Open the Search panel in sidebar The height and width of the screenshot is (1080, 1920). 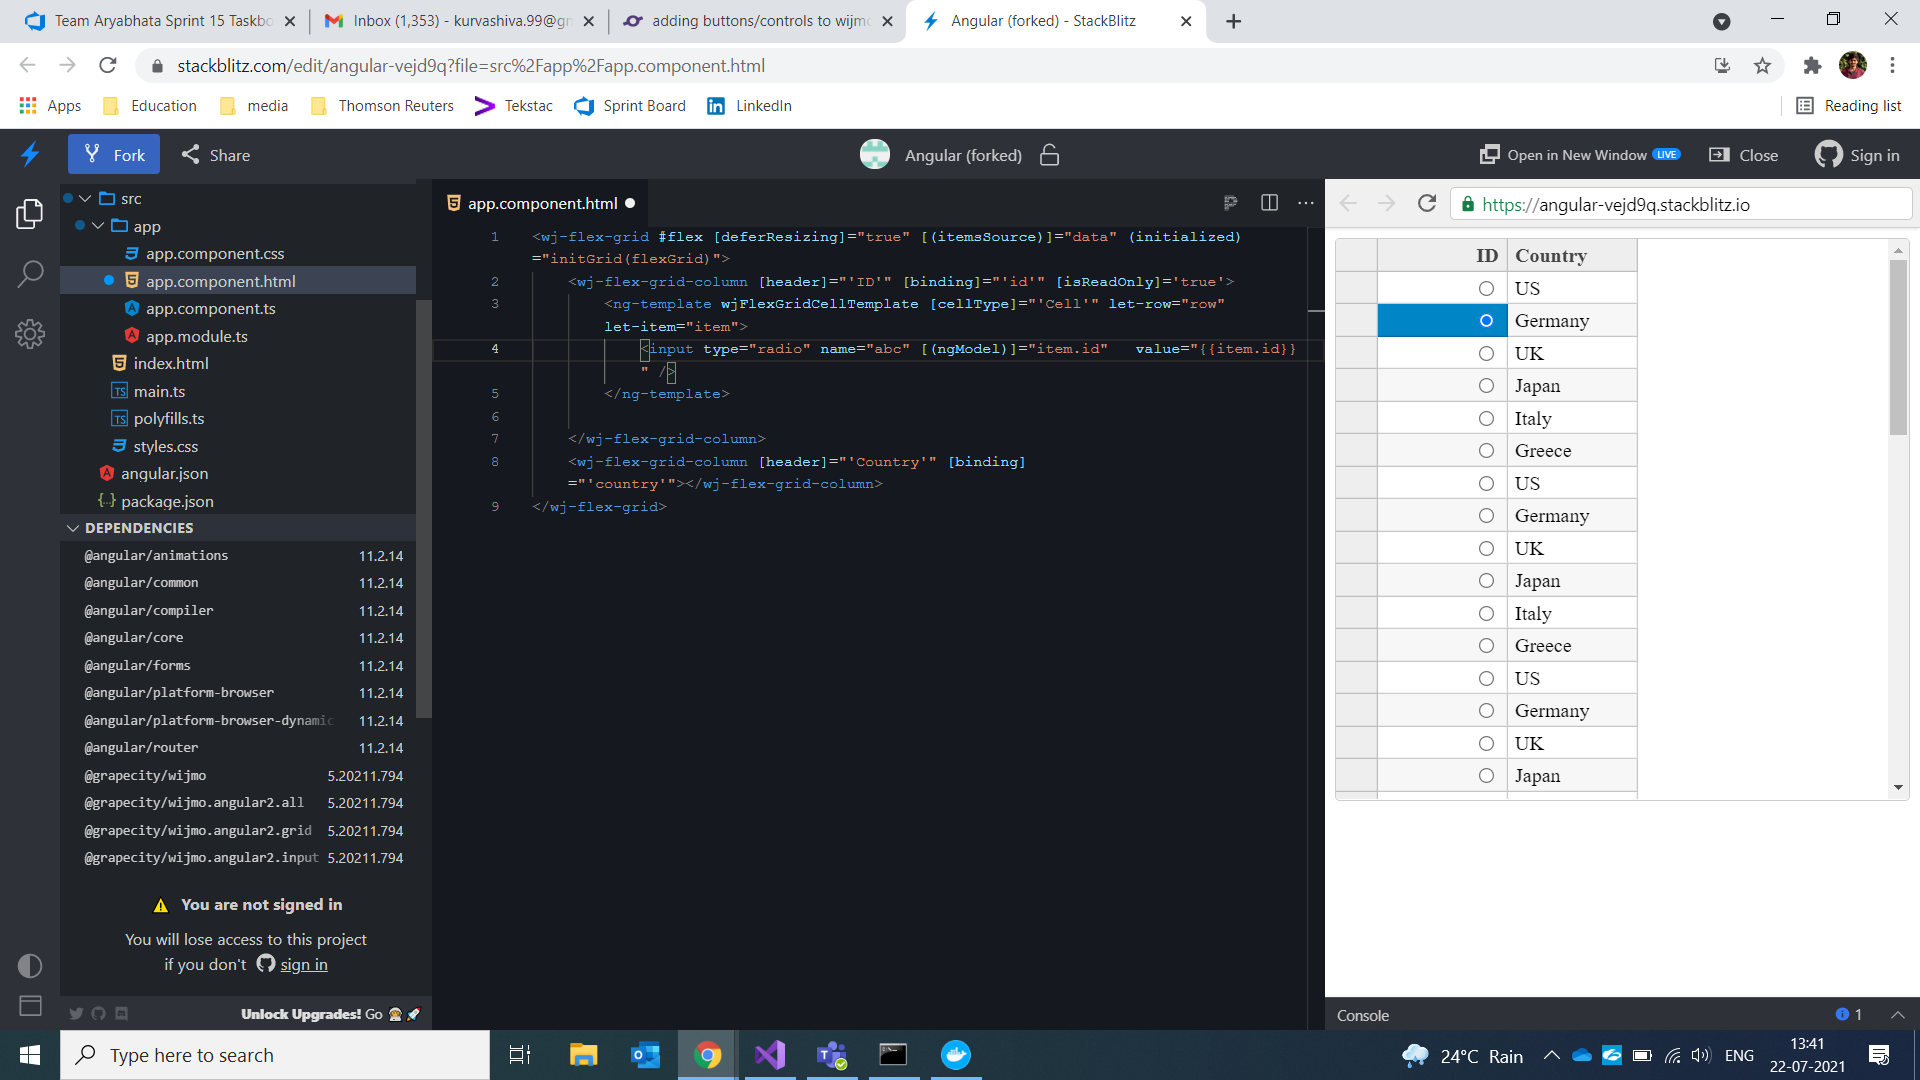pyautogui.click(x=30, y=273)
